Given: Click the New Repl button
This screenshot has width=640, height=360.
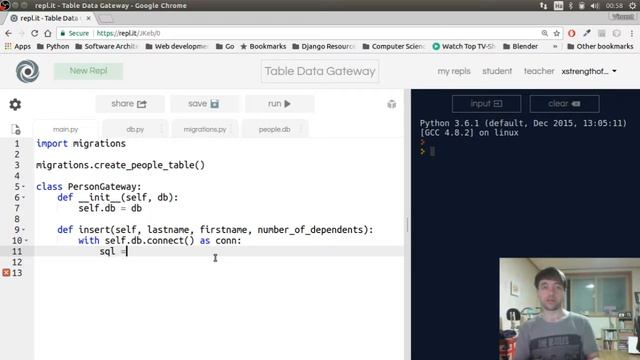Looking at the screenshot, I should [x=88, y=71].
